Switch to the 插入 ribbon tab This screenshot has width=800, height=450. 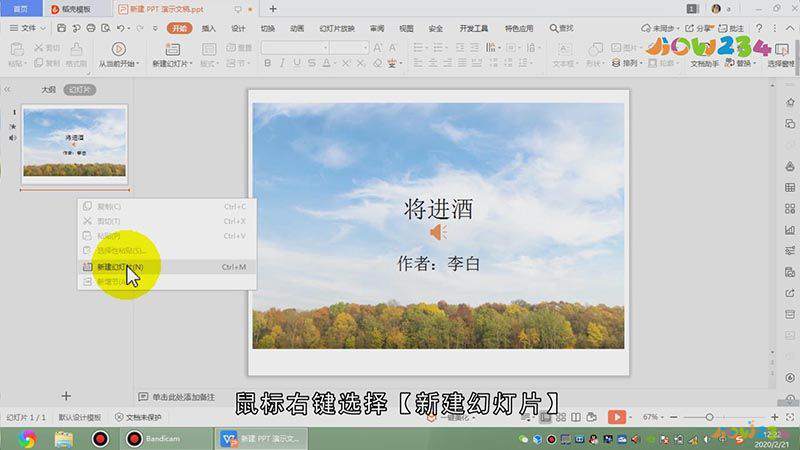(x=209, y=28)
